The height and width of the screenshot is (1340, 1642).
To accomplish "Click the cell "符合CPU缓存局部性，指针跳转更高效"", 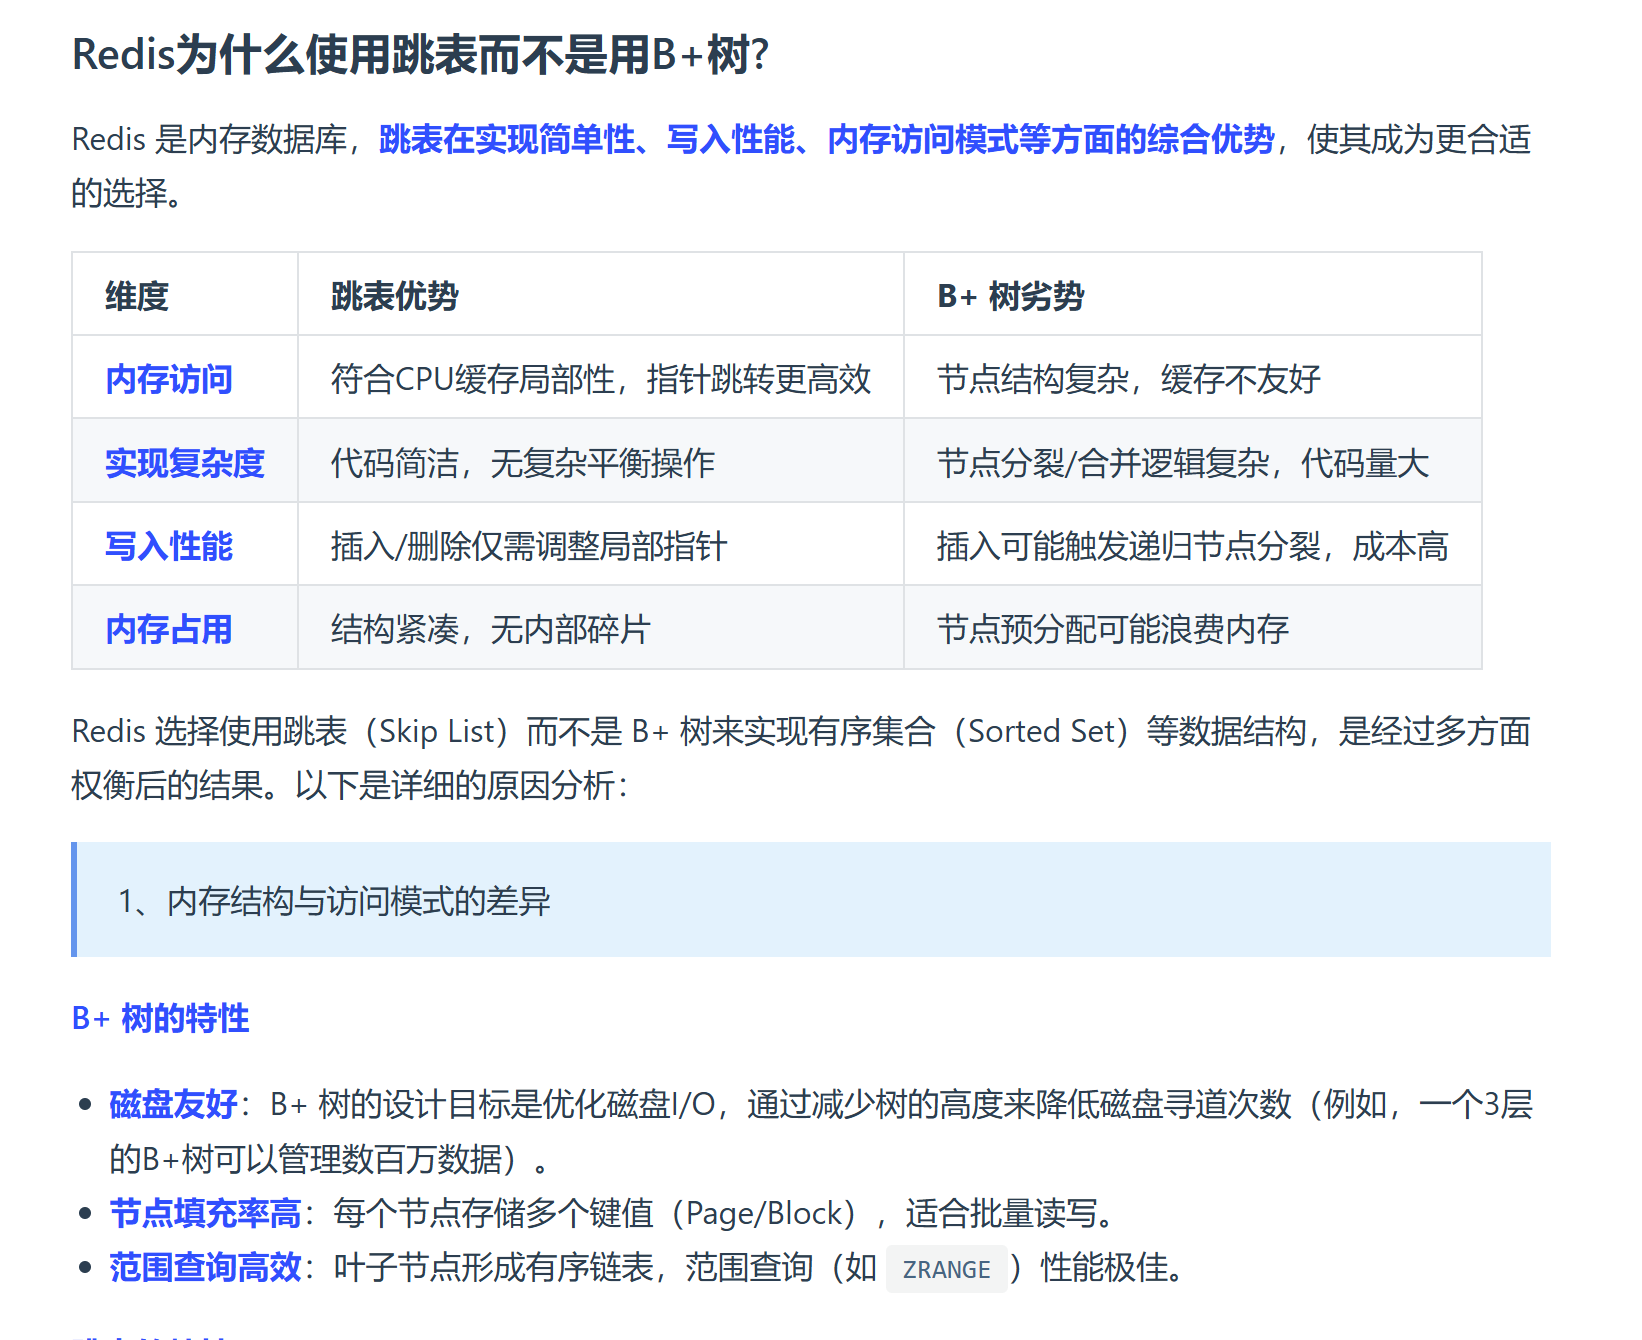I will click(x=601, y=379).
